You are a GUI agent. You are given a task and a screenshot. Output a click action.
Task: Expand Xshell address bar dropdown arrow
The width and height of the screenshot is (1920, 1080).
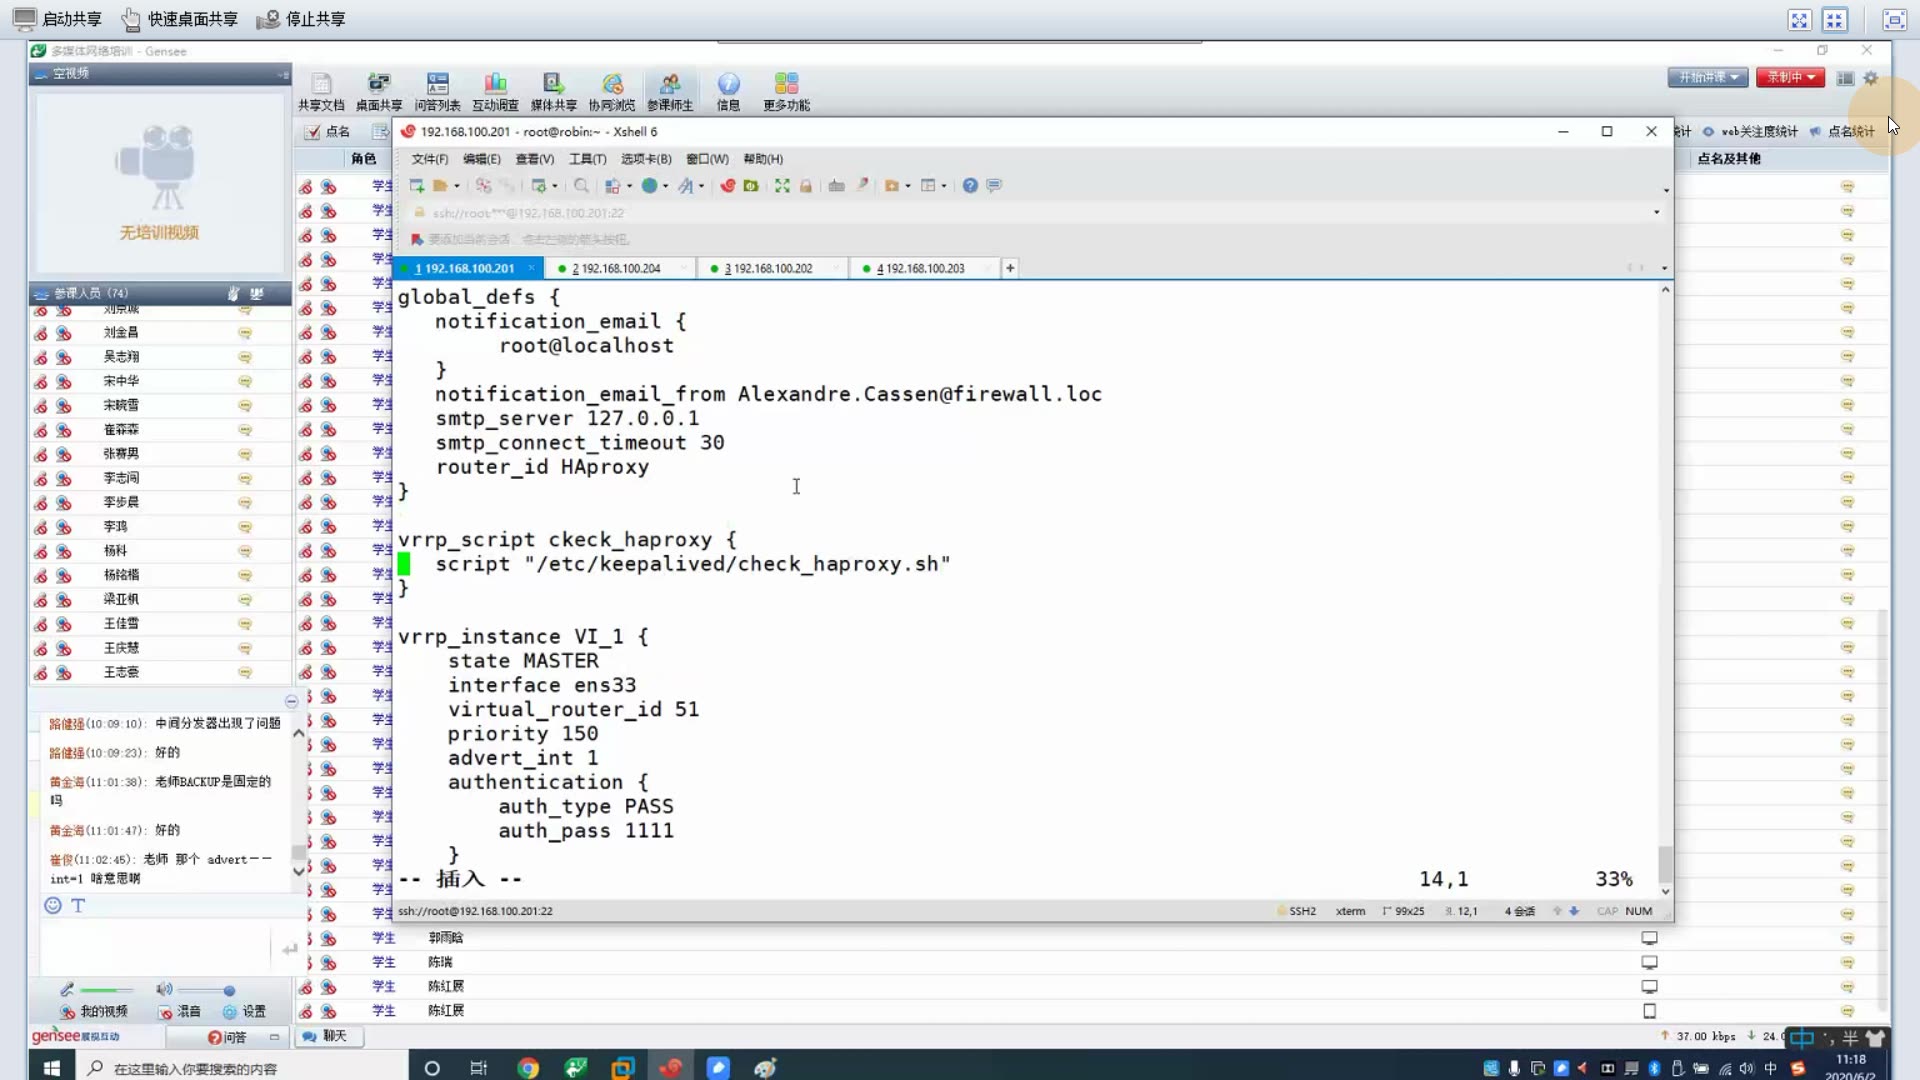(1656, 212)
